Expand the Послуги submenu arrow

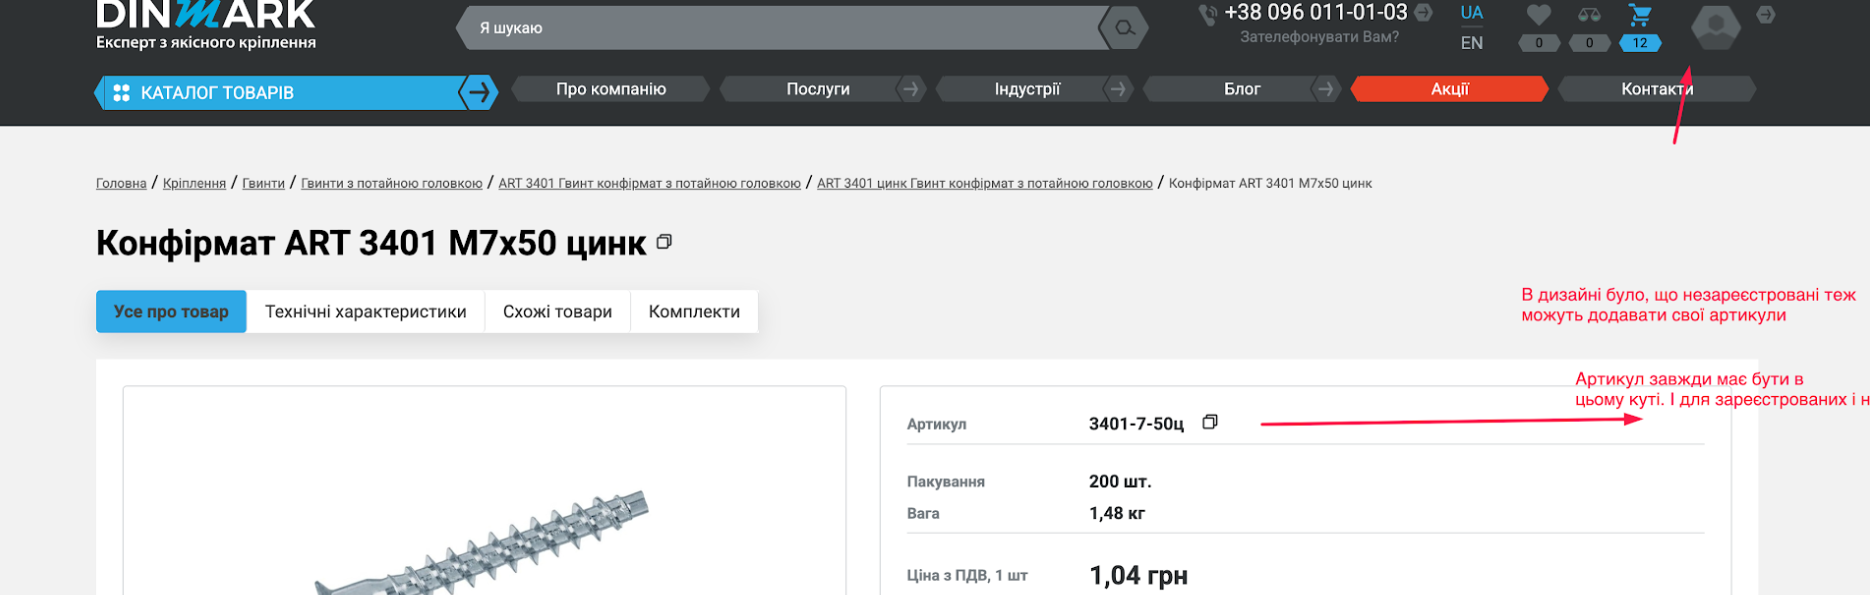910,89
